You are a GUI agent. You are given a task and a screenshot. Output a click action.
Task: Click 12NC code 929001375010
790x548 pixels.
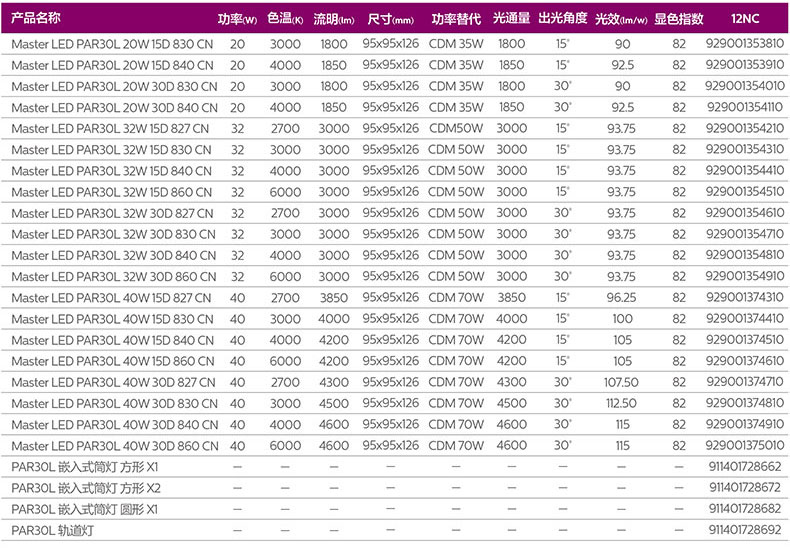point(745,445)
